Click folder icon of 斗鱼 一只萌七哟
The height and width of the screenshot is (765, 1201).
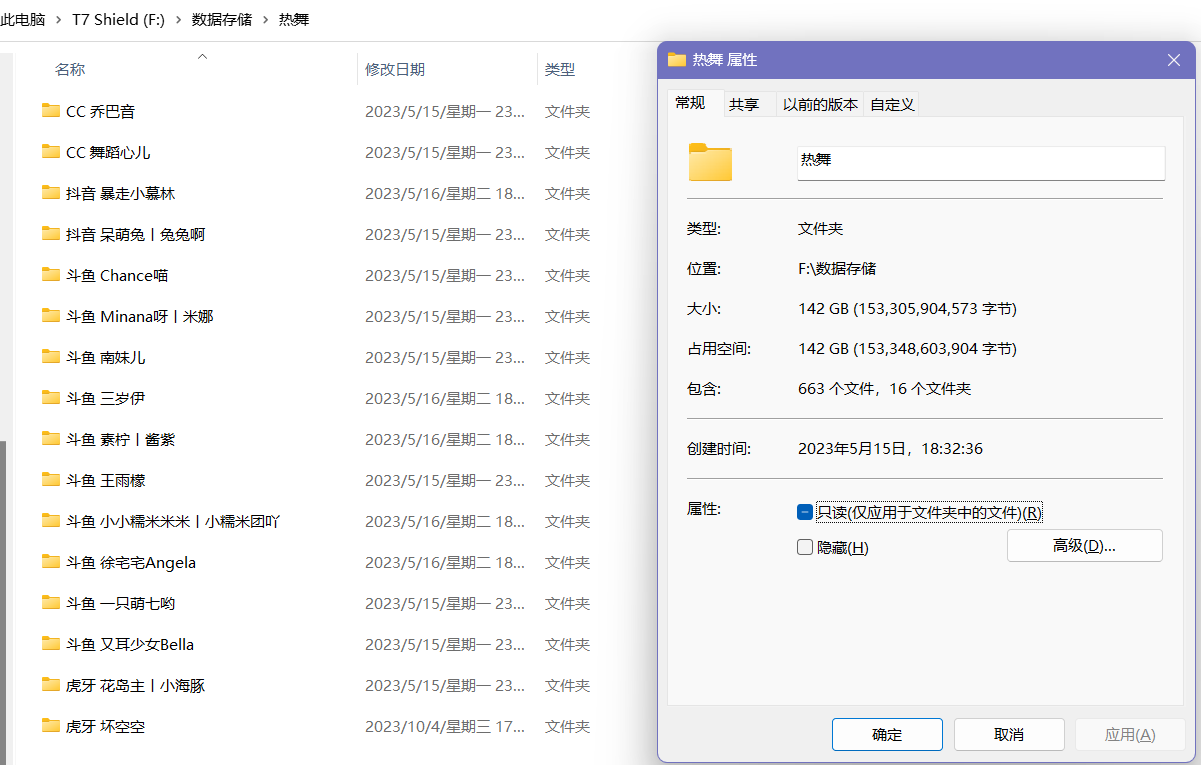tap(51, 603)
